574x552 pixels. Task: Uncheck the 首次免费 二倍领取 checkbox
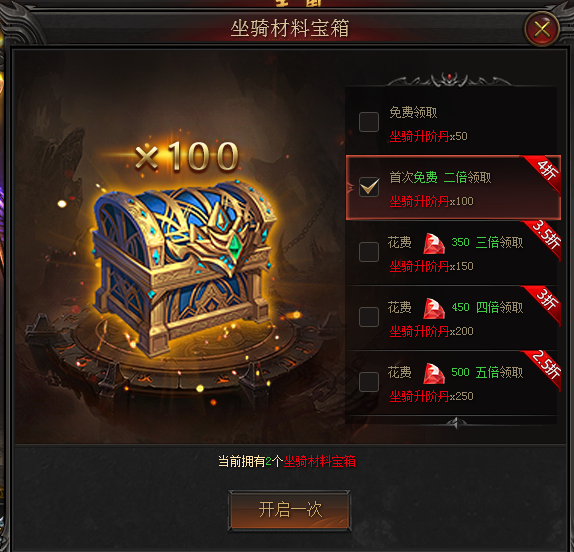pyautogui.click(x=369, y=187)
